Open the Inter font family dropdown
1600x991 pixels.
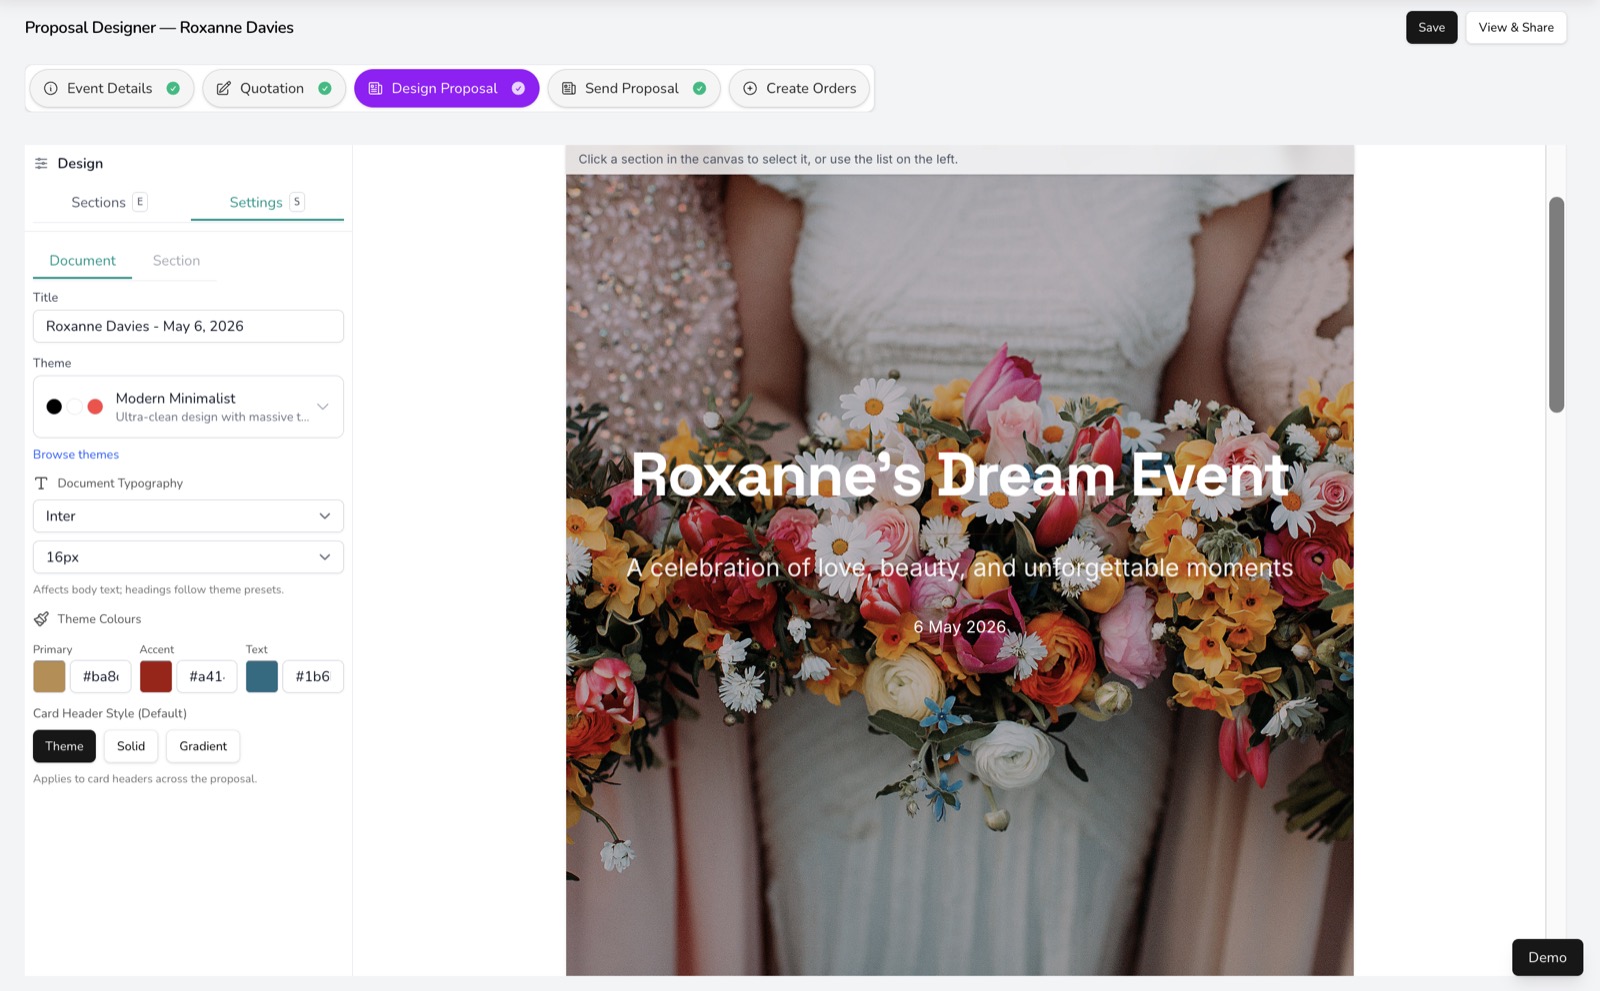[x=187, y=516]
